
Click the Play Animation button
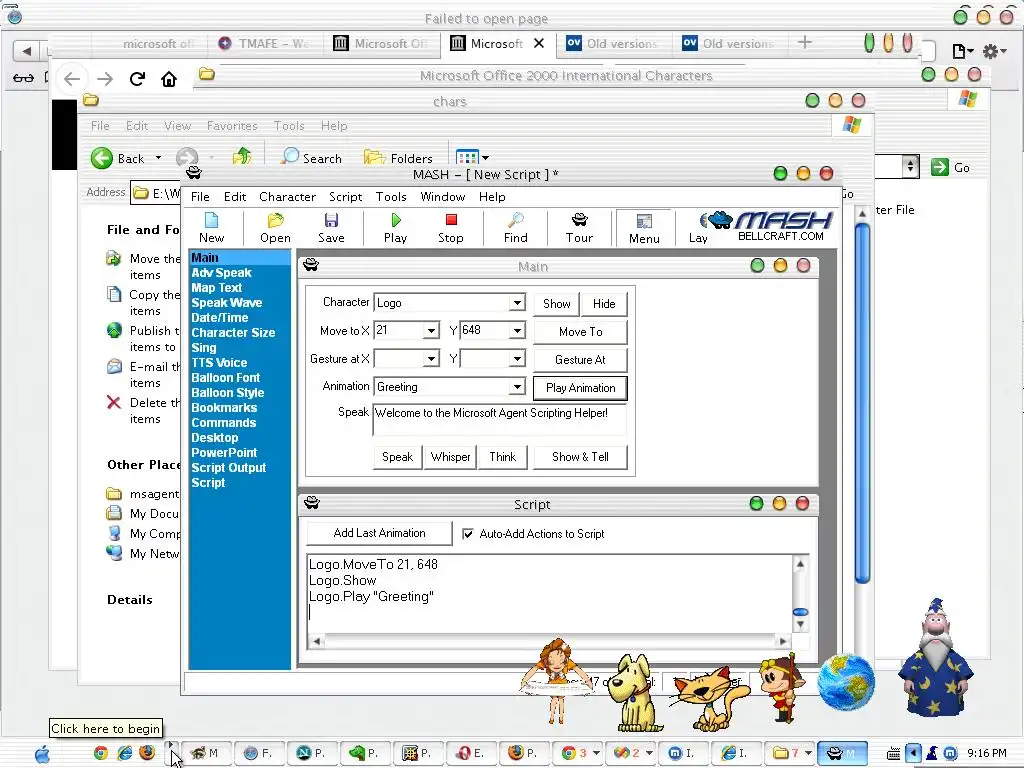click(x=581, y=388)
